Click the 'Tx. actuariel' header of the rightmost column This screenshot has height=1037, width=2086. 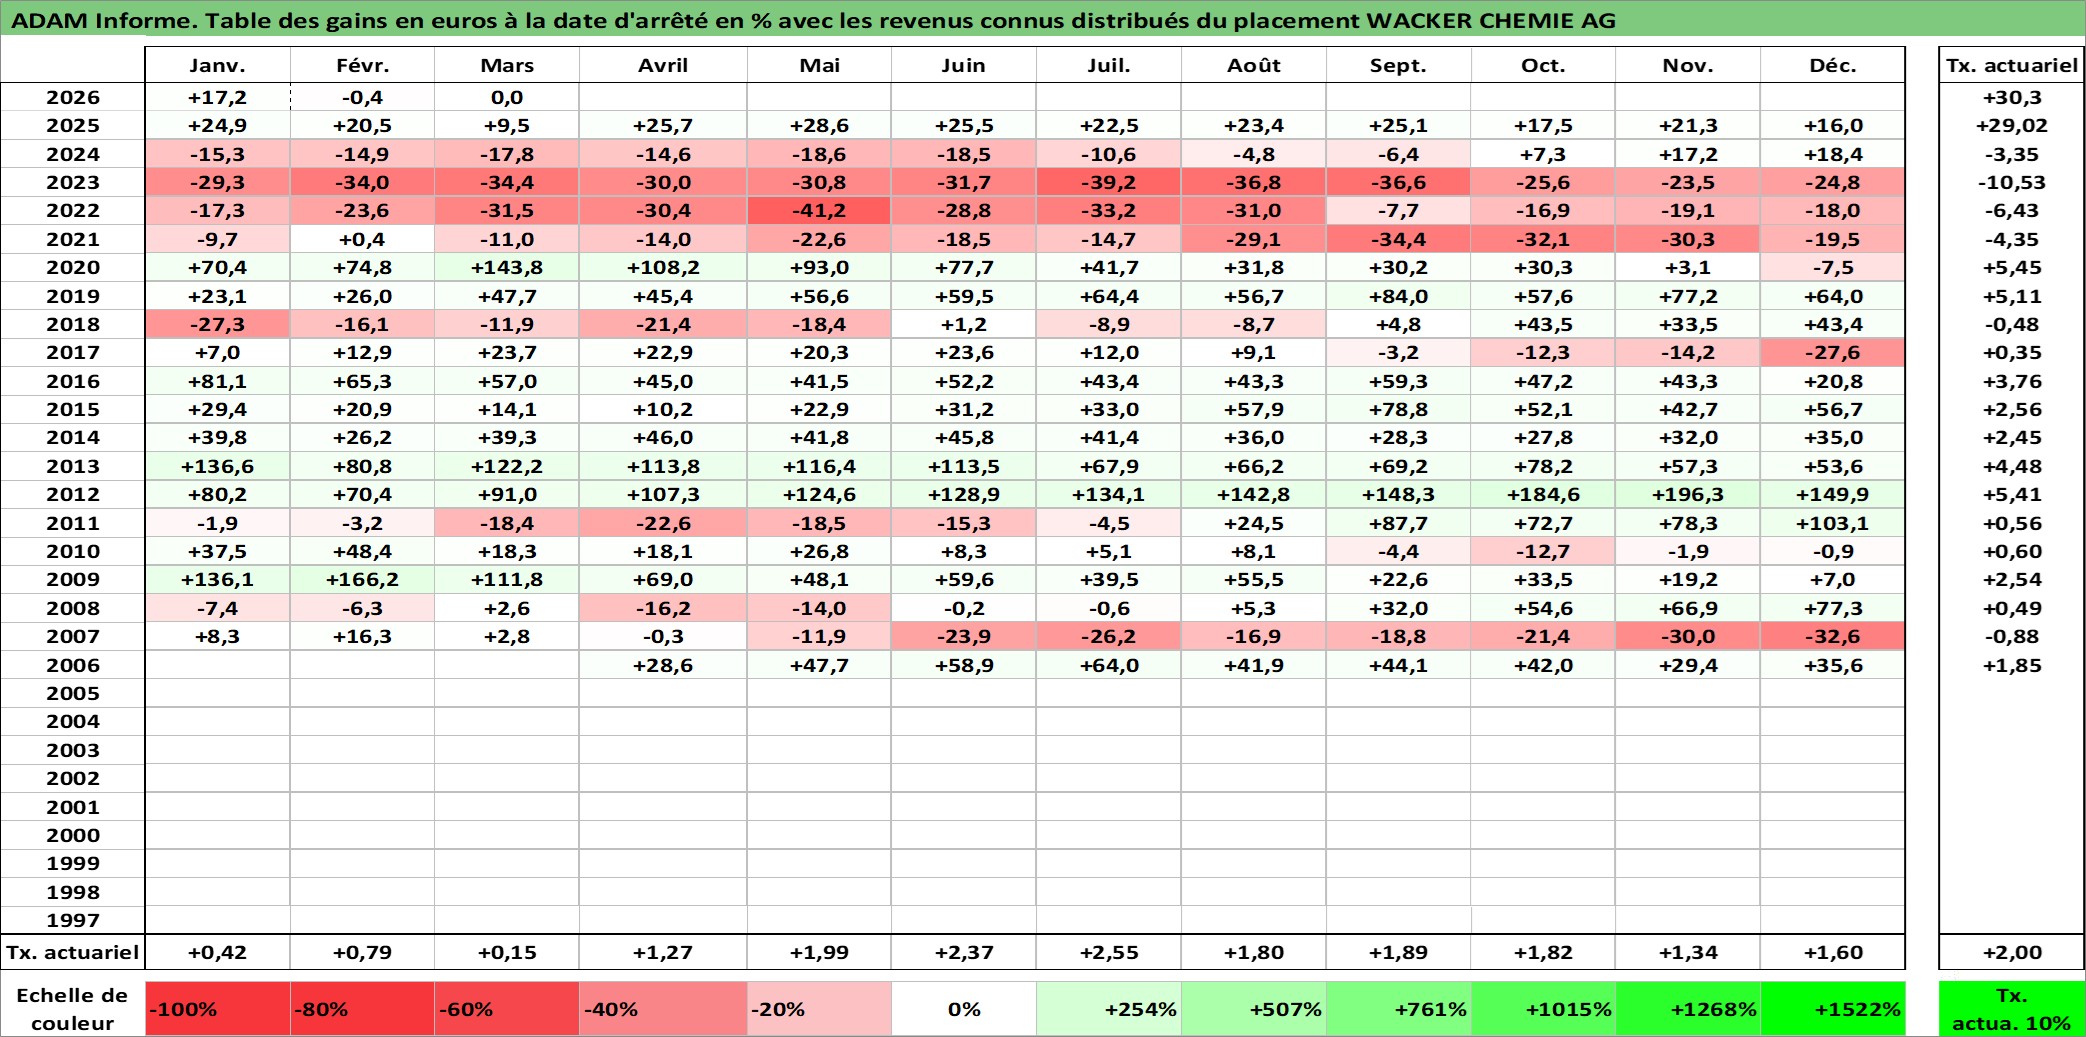pos(2012,65)
